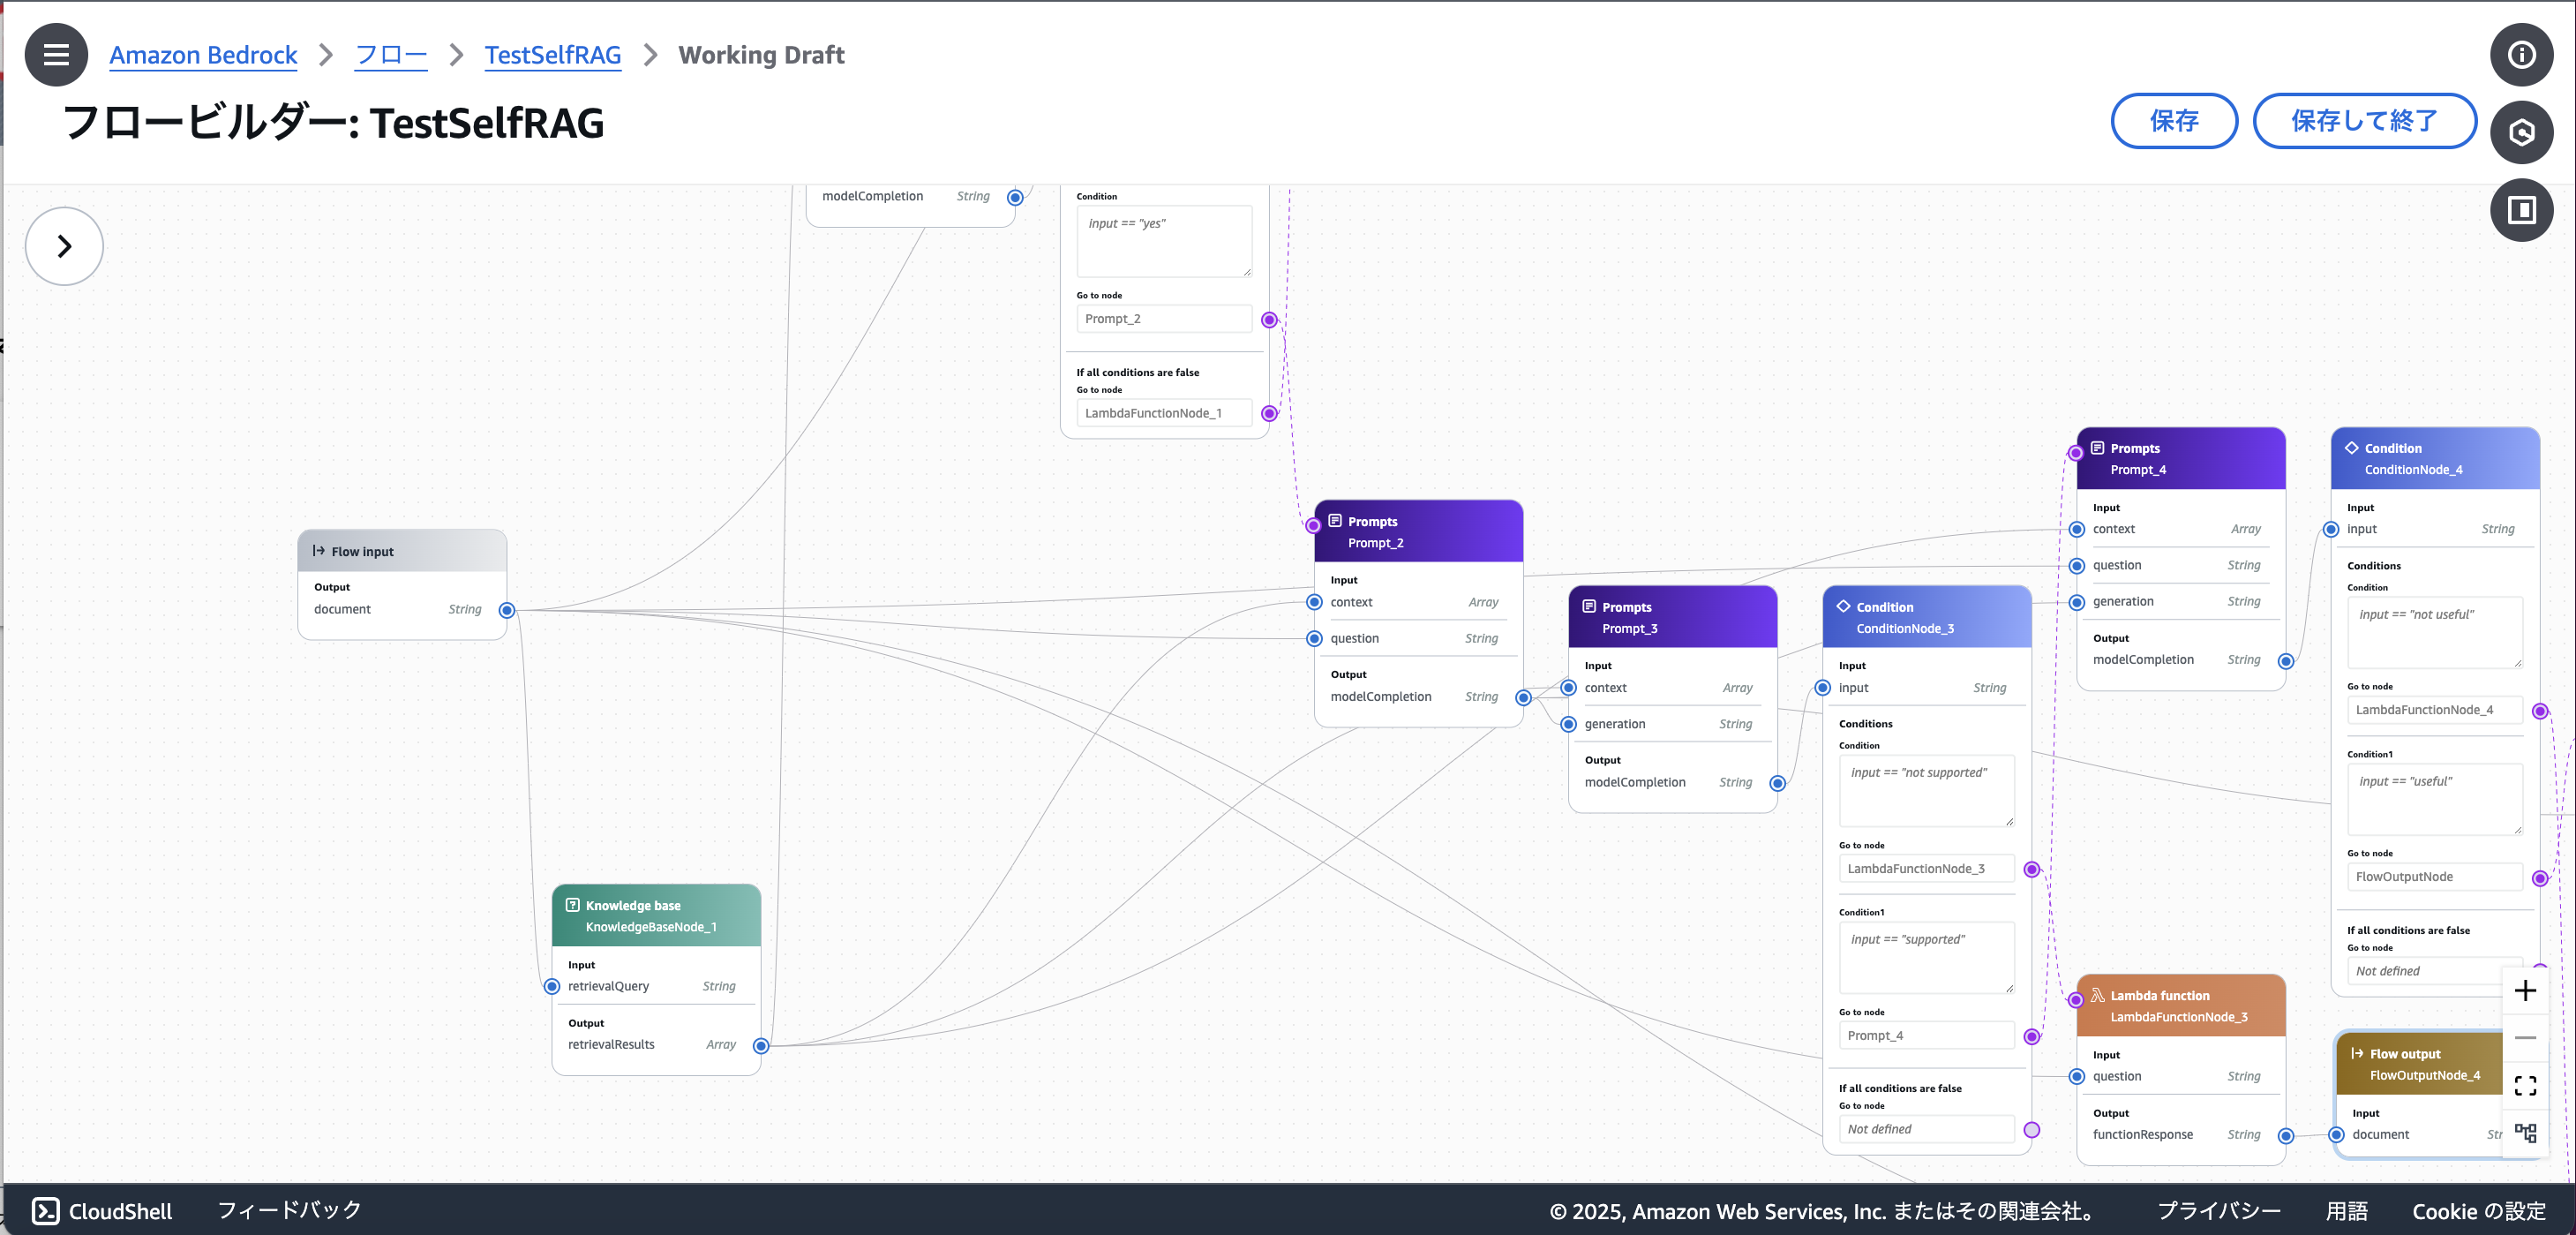The image size is (2576, 1235).
Task: Click the auto-layout tree icon
Action: tap(2525, 1133)
